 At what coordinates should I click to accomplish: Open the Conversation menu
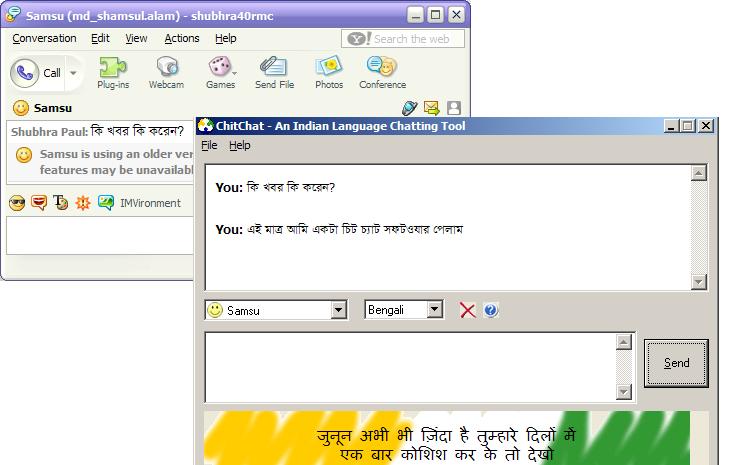44,38
